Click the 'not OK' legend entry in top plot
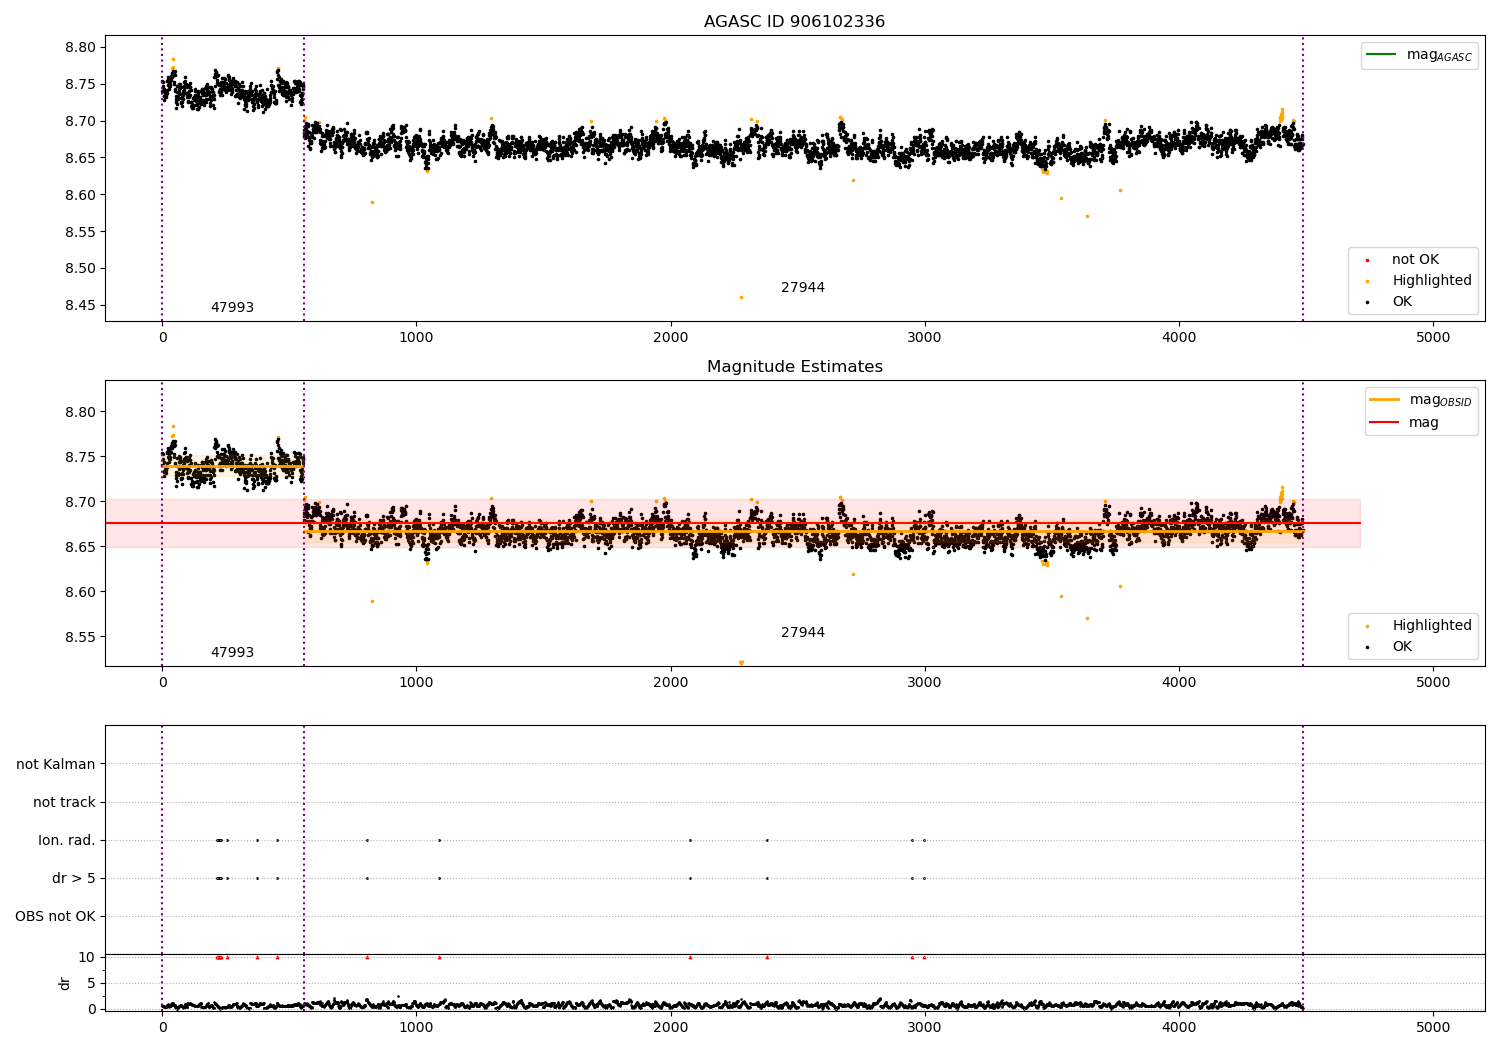 tap(1415, 259)
